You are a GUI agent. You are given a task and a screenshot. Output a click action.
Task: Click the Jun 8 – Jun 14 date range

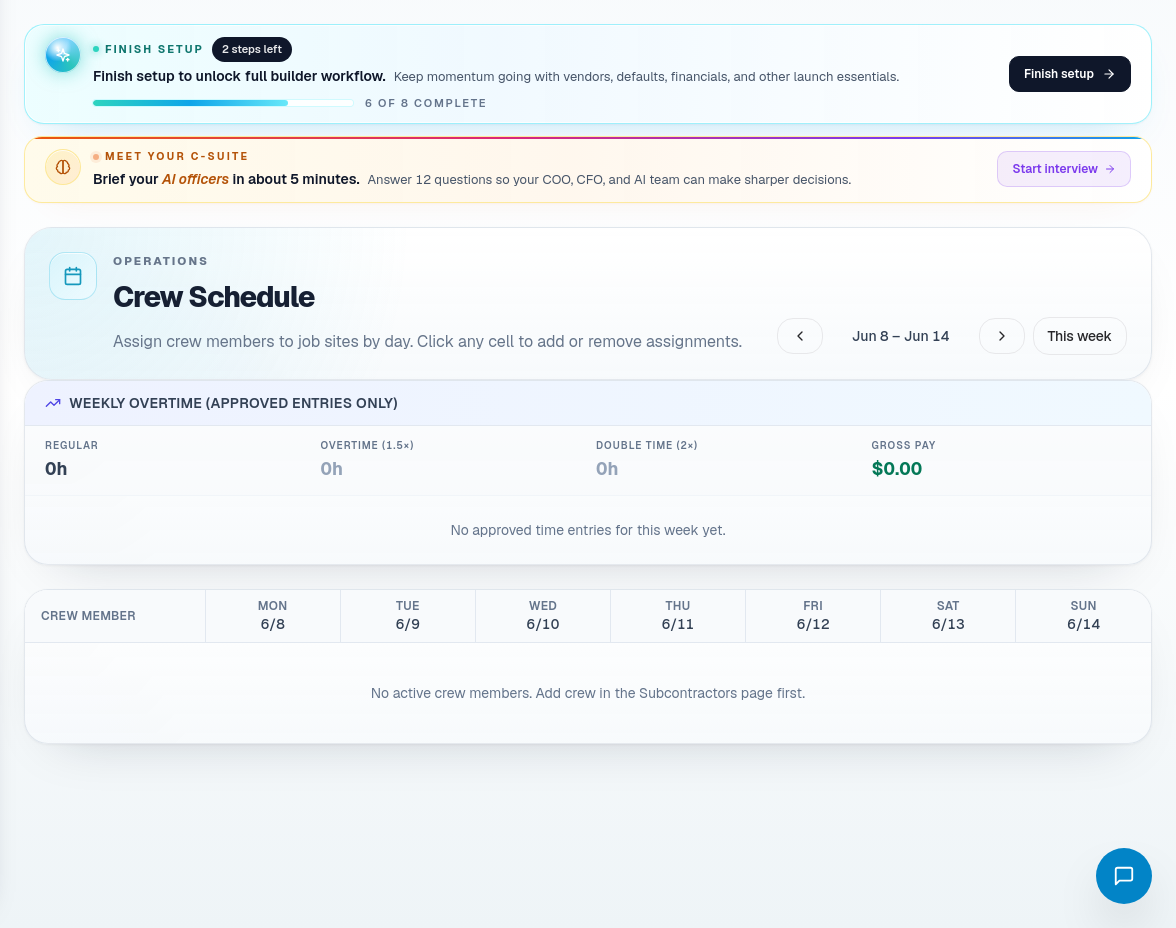900,336
